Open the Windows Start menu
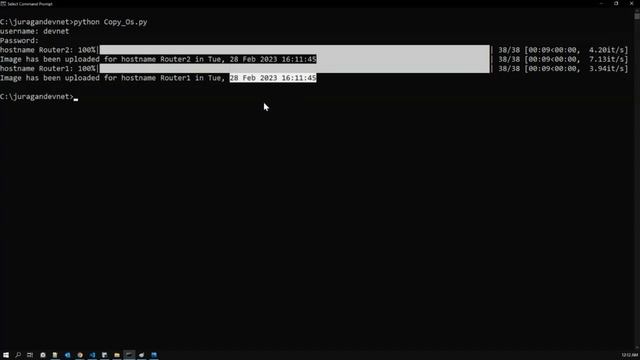 6,355
